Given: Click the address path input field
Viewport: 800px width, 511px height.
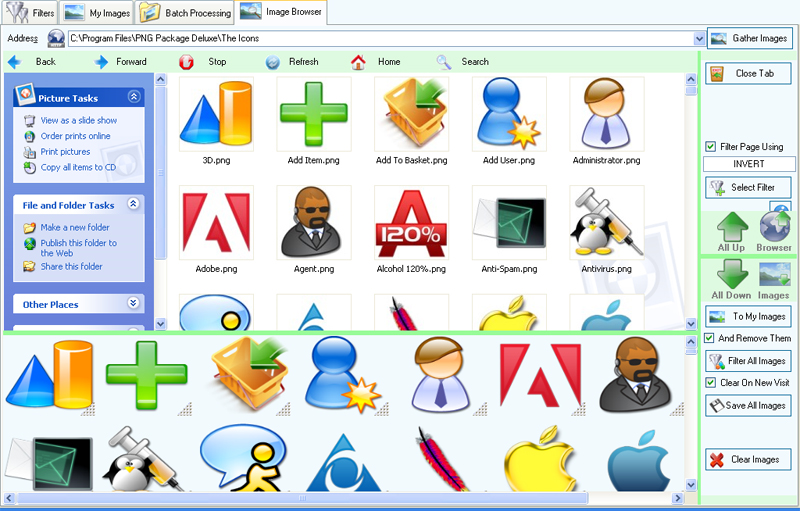Looking at the screenshot, I should point(381,38).
